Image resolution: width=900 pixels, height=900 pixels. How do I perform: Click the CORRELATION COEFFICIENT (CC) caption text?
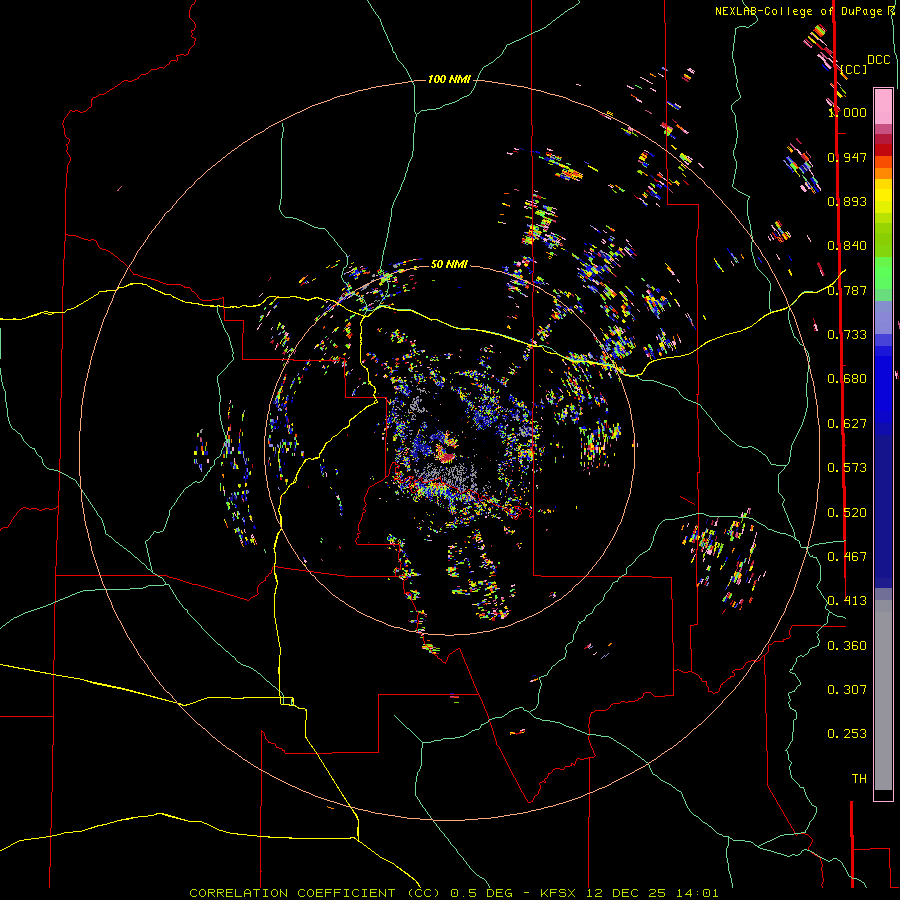point(315,893)
